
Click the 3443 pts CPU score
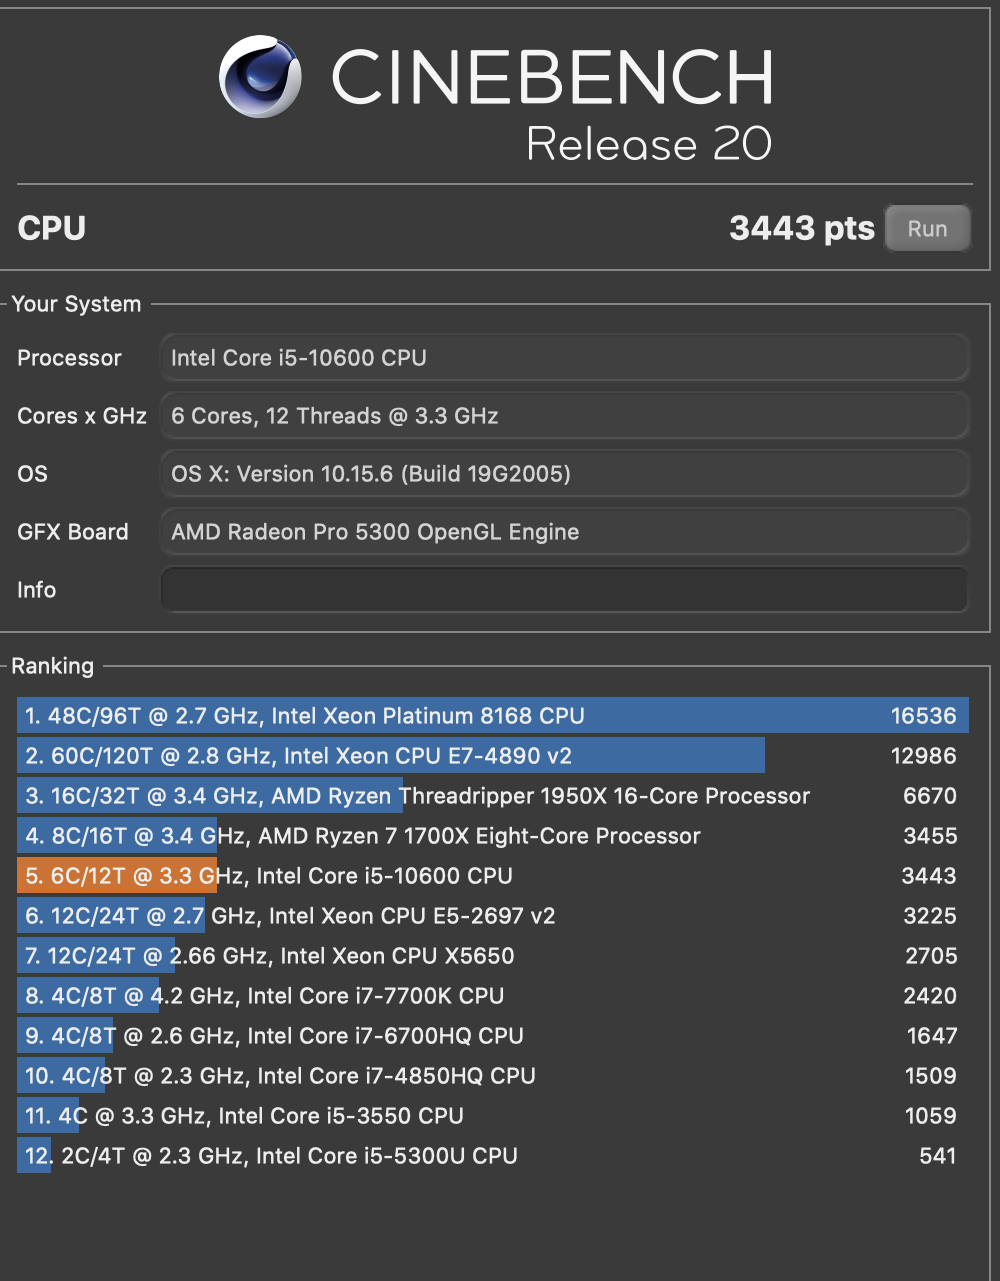[x=801, y=228]
